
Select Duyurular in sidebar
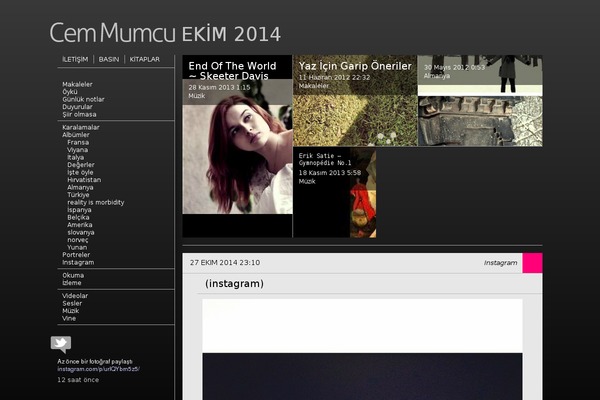click(x=77, y=107)
